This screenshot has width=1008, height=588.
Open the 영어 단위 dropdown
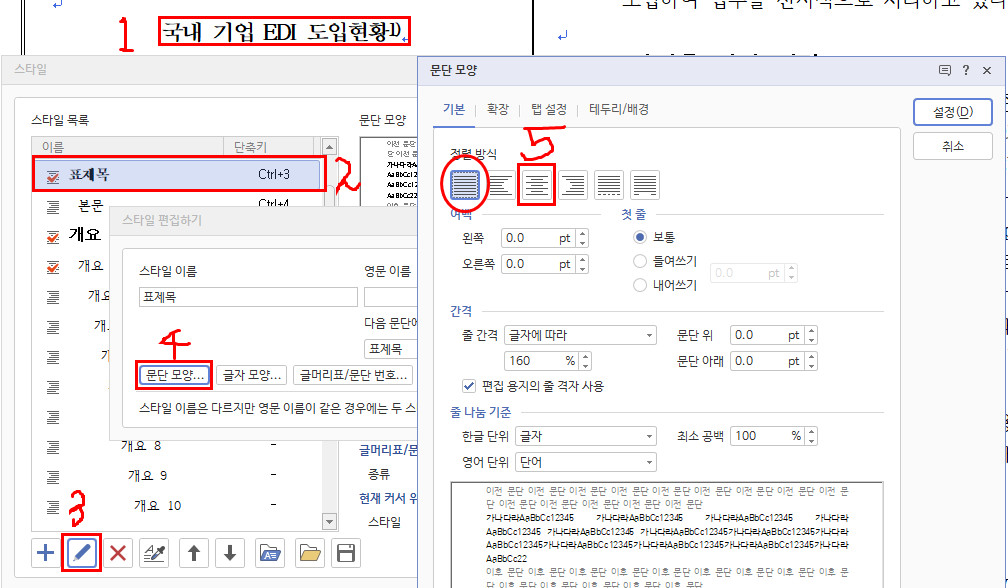(586, 462)
